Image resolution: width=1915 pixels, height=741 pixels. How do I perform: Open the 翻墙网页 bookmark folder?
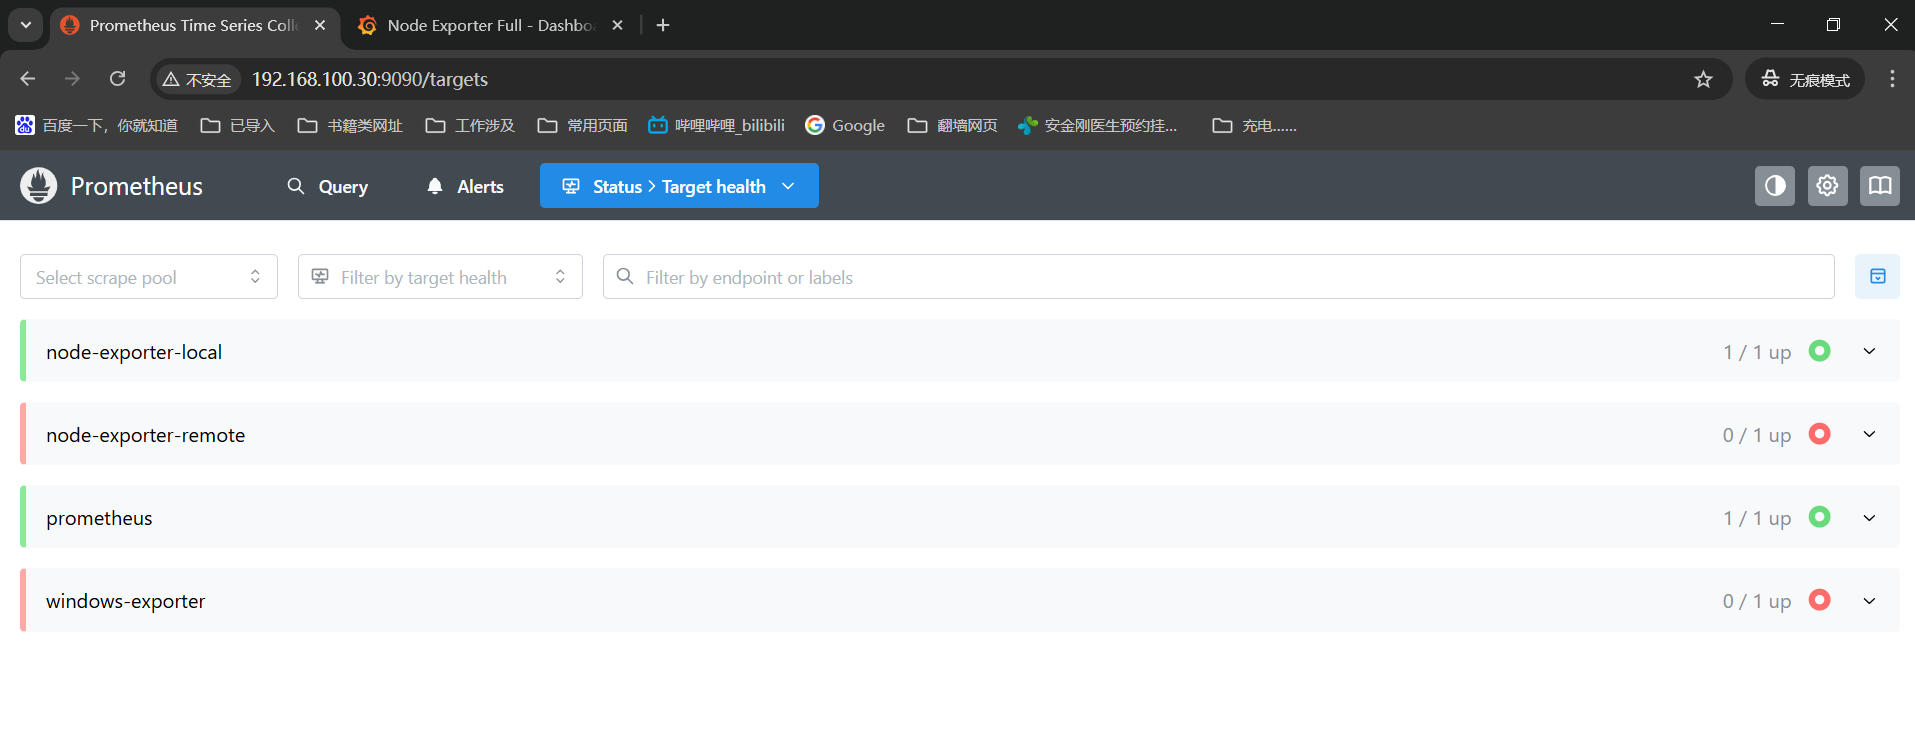click(x=953, y=125)
